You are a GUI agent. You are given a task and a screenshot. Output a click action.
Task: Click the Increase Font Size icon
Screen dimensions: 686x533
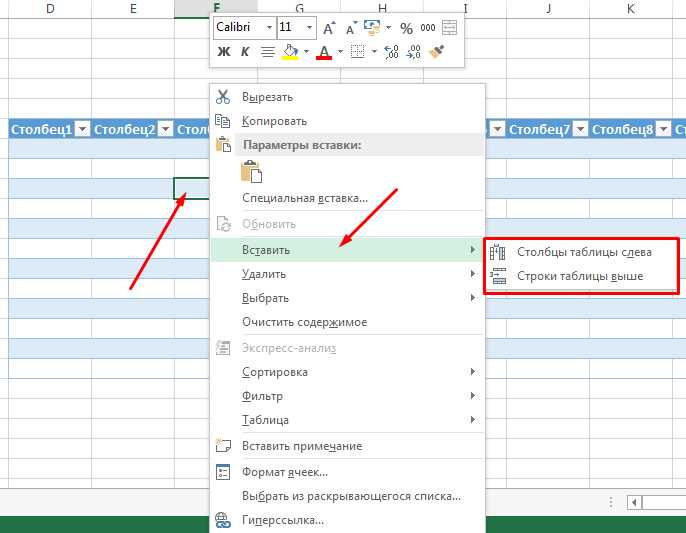point(329,28)
